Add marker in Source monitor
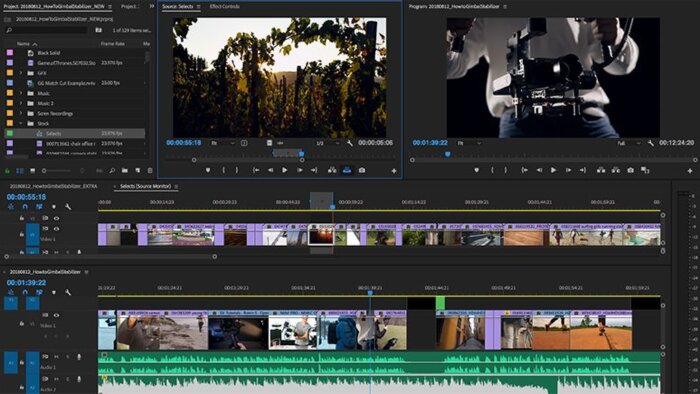 point(208,170)
